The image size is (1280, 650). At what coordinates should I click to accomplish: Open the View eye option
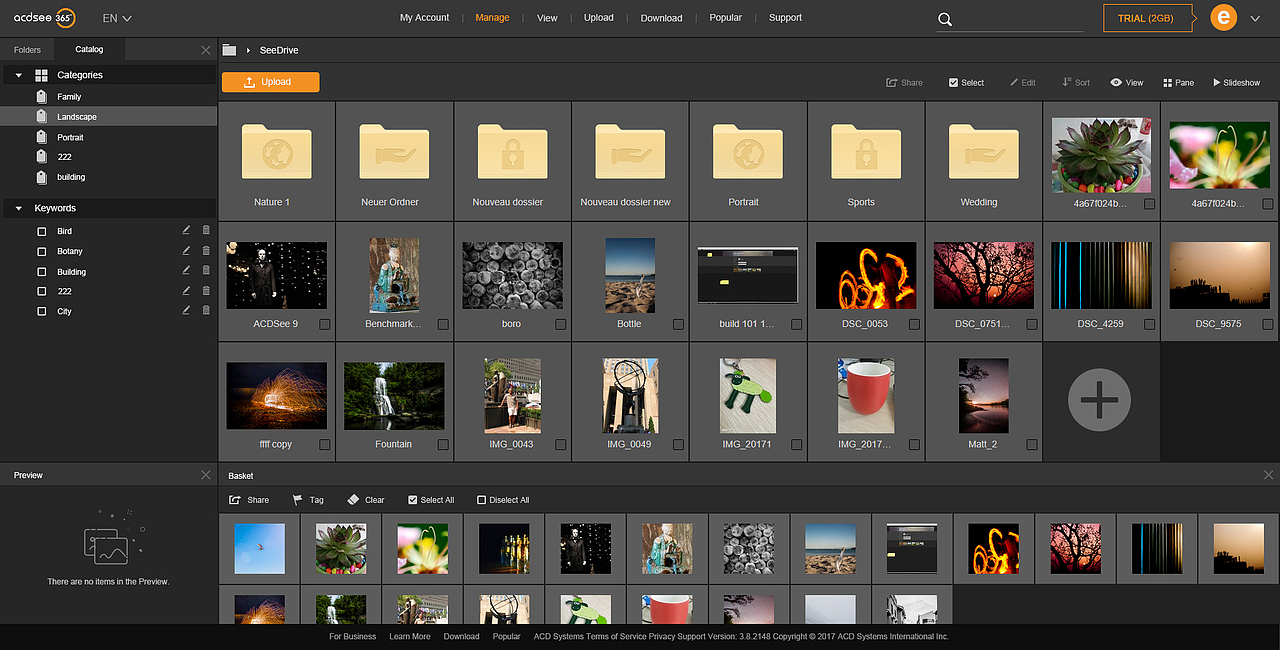tap(1127, 83)
